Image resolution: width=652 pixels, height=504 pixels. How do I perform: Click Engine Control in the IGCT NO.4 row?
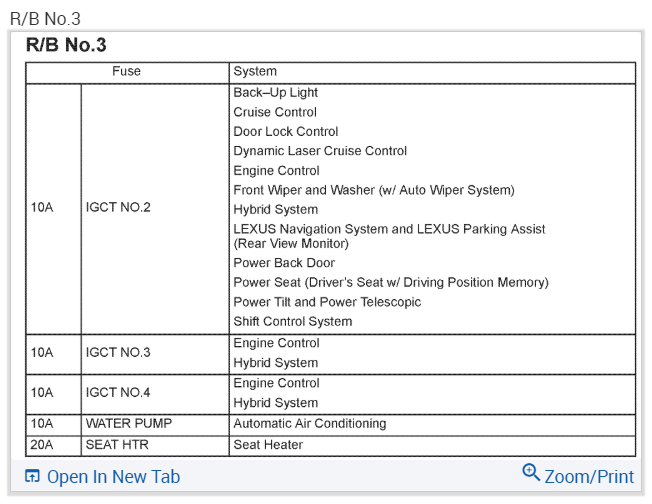pos(276,383)
